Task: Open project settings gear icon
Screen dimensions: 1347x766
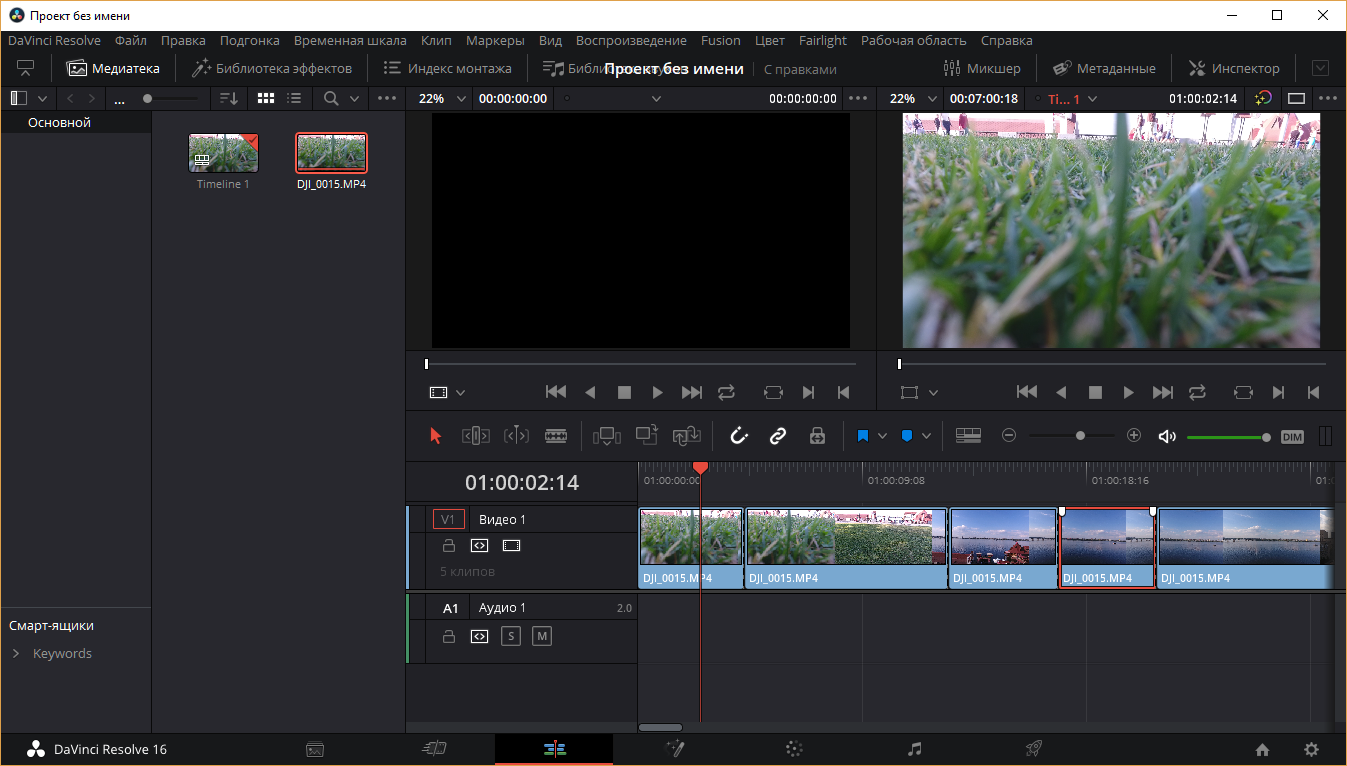Action: point(1311,749)
